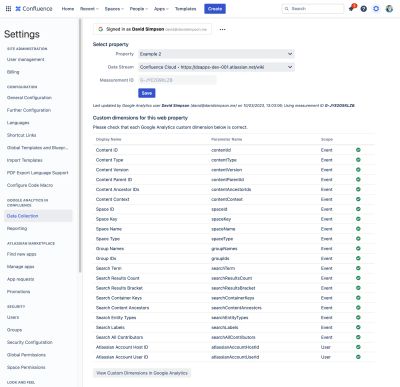Expand the Recent menu

tap(89, 9)
